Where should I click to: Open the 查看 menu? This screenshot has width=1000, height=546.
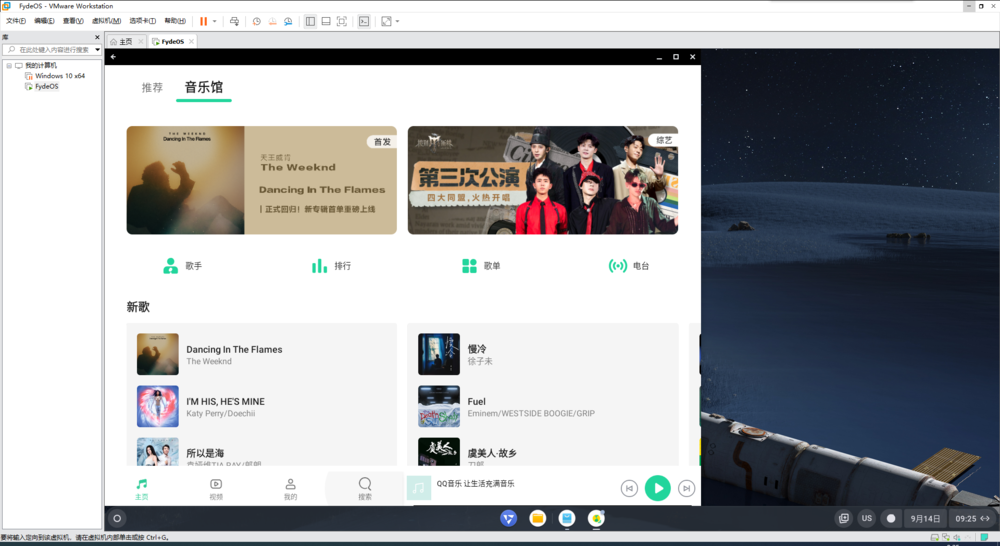[x=73, y=21]
